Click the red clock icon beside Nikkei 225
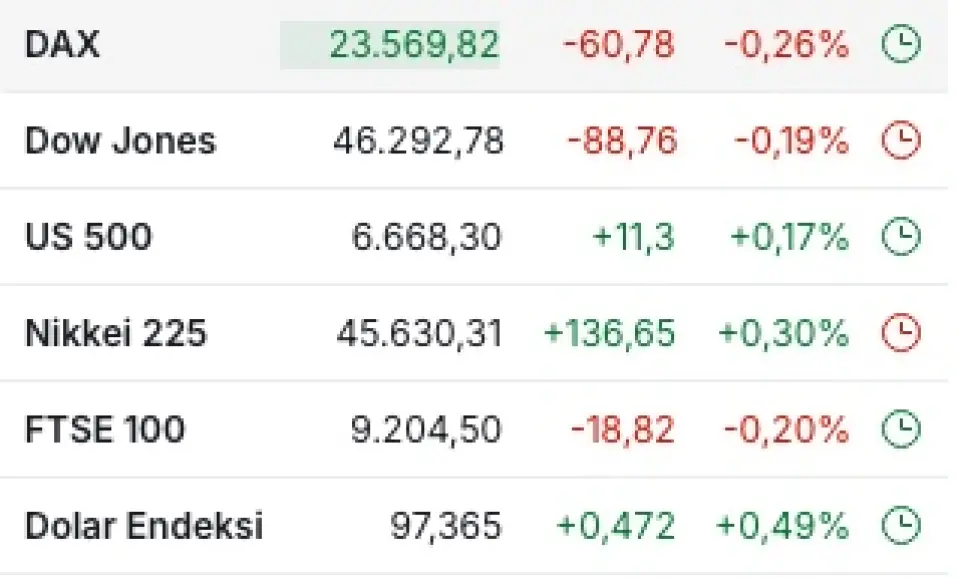 coord(901,332)
